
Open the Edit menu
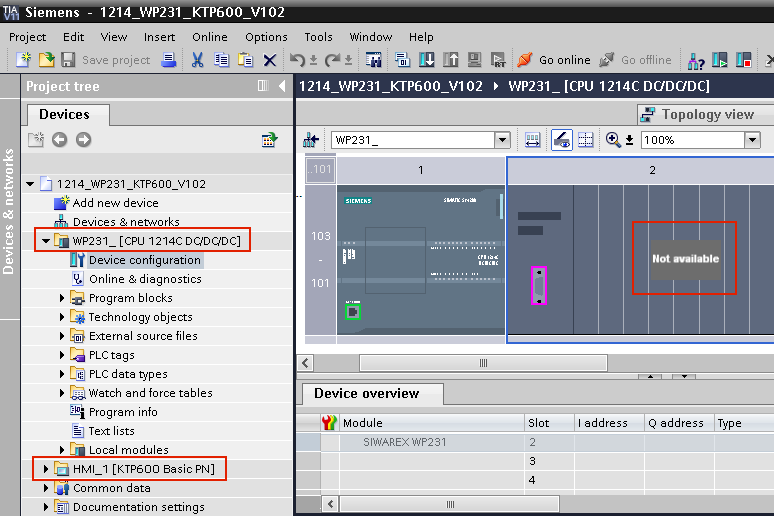(74, 37)
